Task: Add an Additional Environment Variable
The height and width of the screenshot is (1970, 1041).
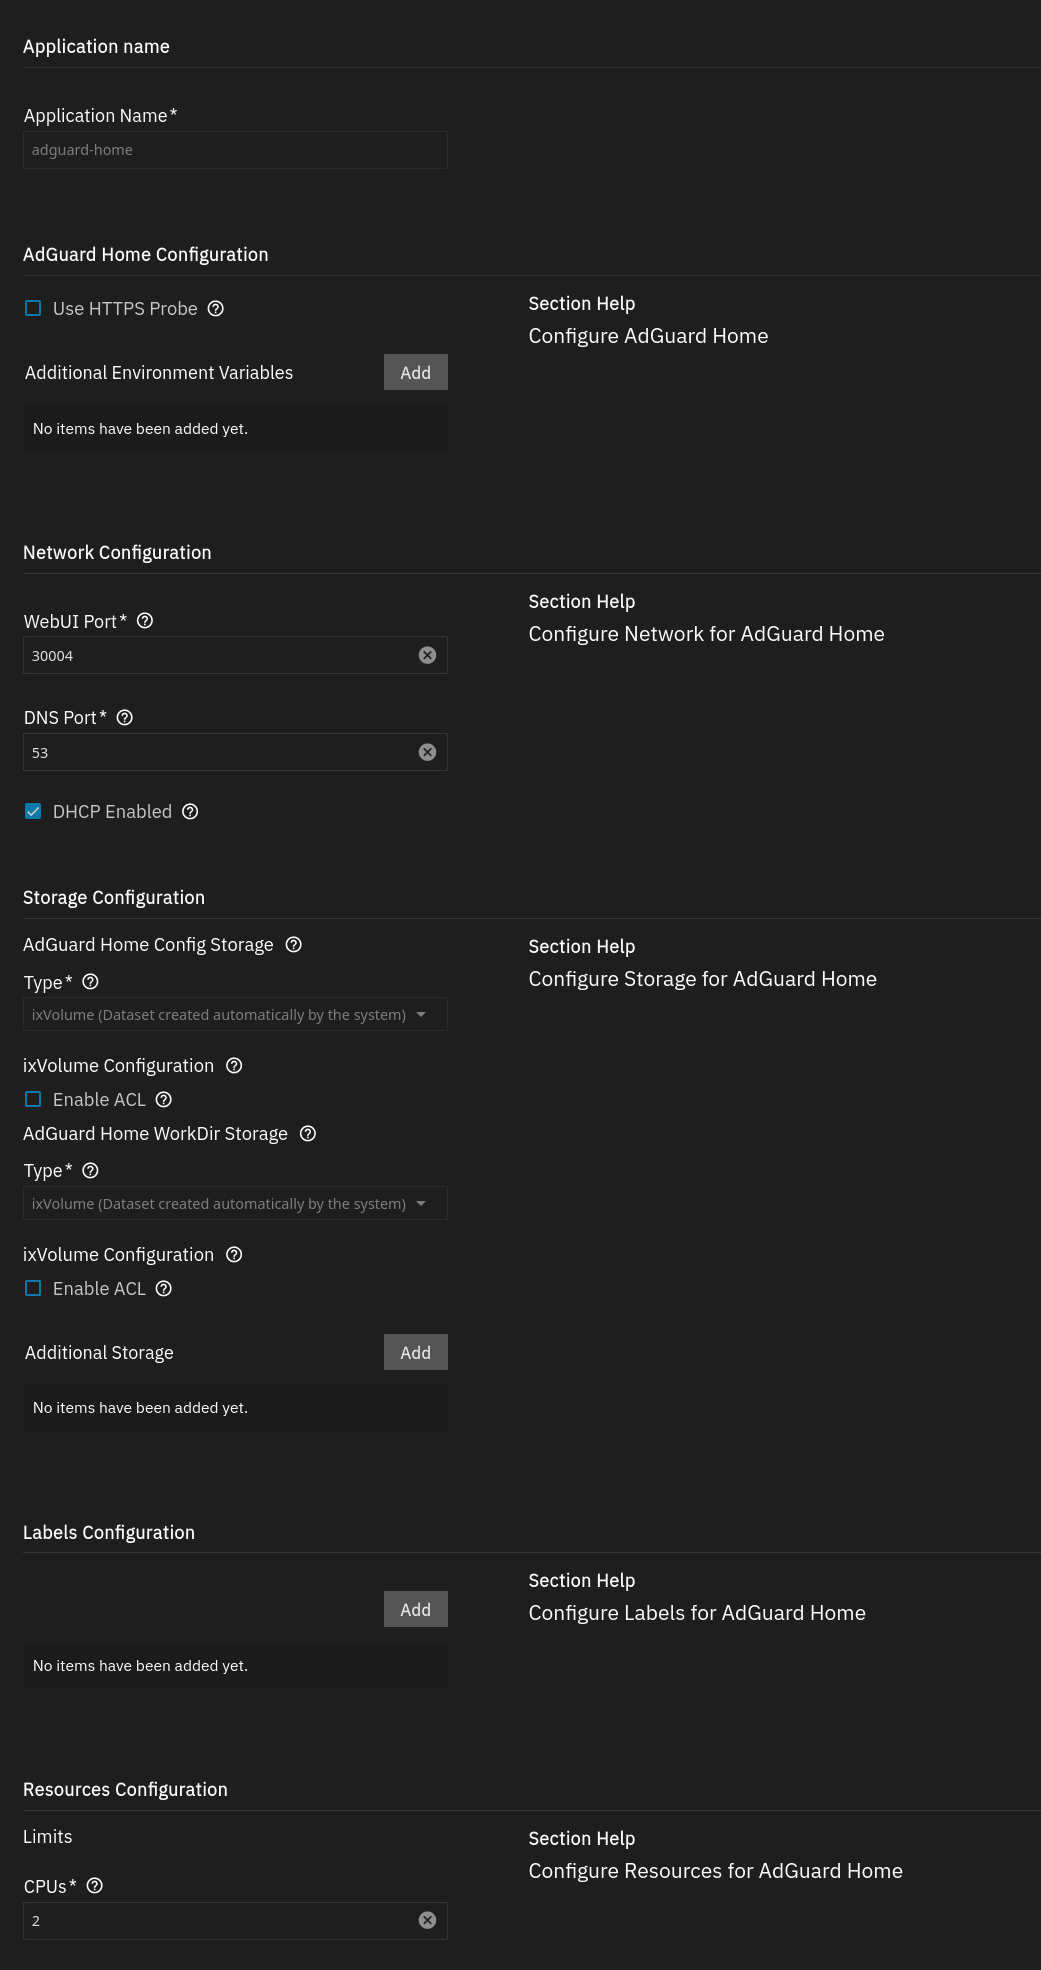Action: [416, 373]
